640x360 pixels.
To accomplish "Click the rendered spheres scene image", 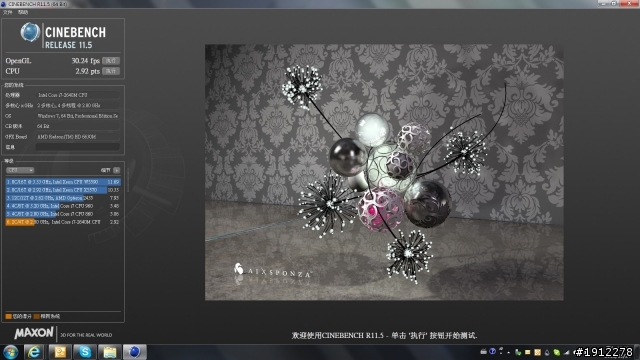I will pyautogui.click(x=384, y=172).
